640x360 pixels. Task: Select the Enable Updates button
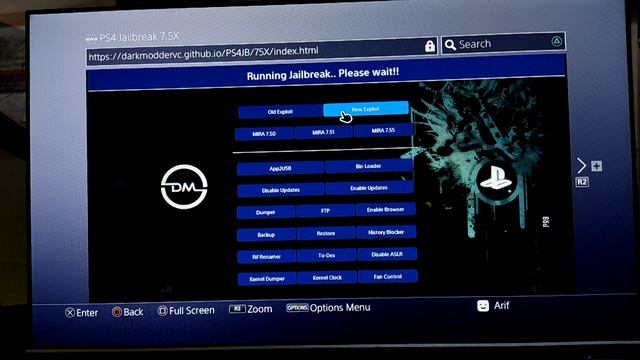coord(369,188)
